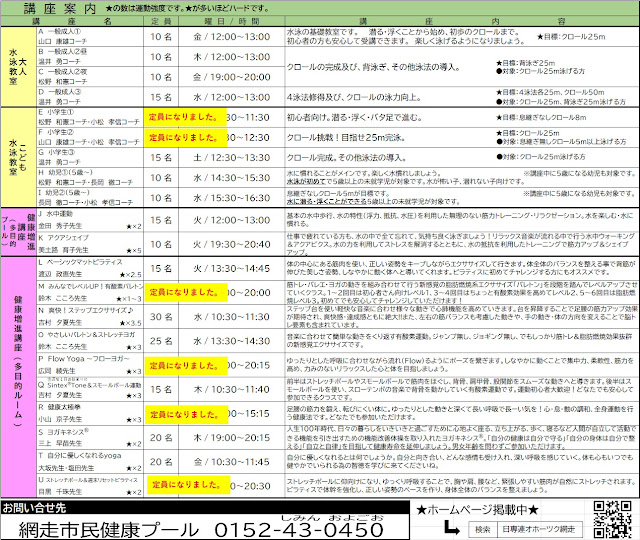Click the time 金 / 19:00~20:00 cell
Viewport: 640px width, 540px height.
pos(232,77)
